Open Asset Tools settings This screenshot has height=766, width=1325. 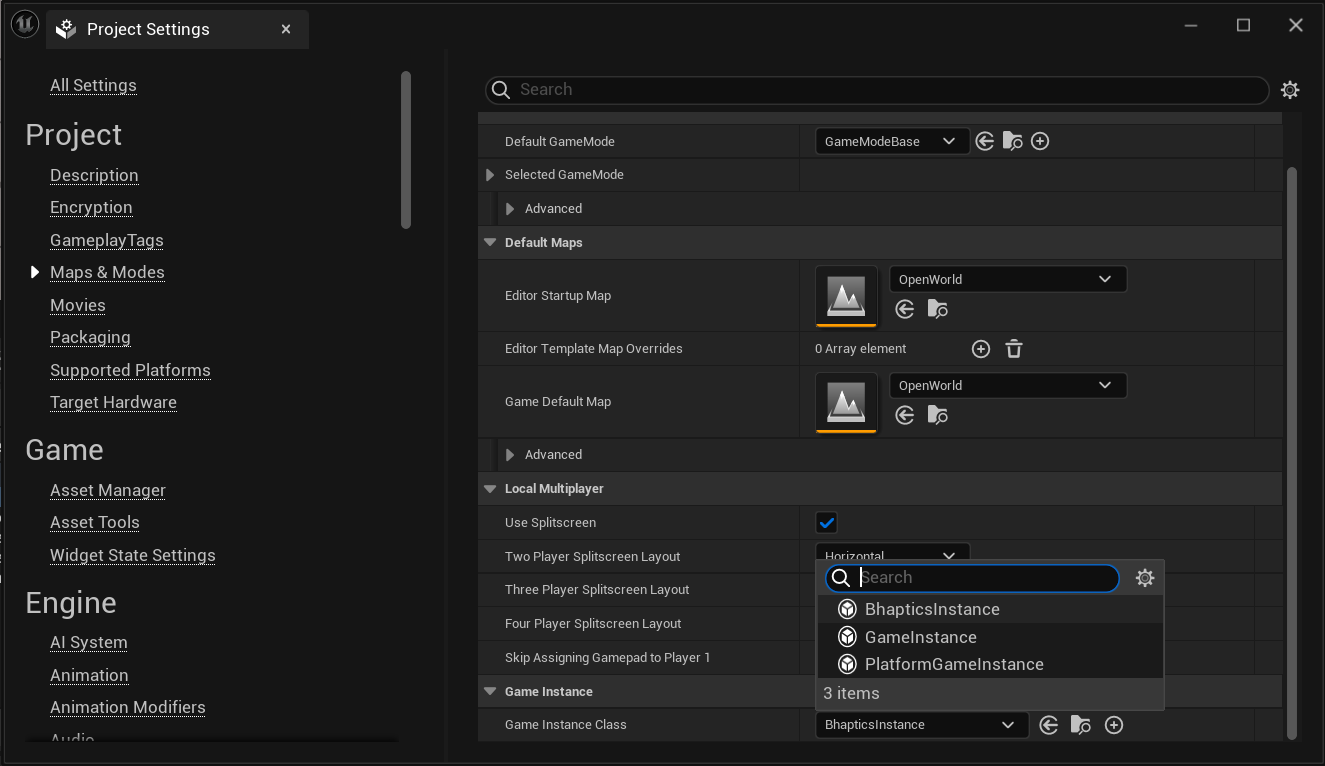click(x=95, y=522)
